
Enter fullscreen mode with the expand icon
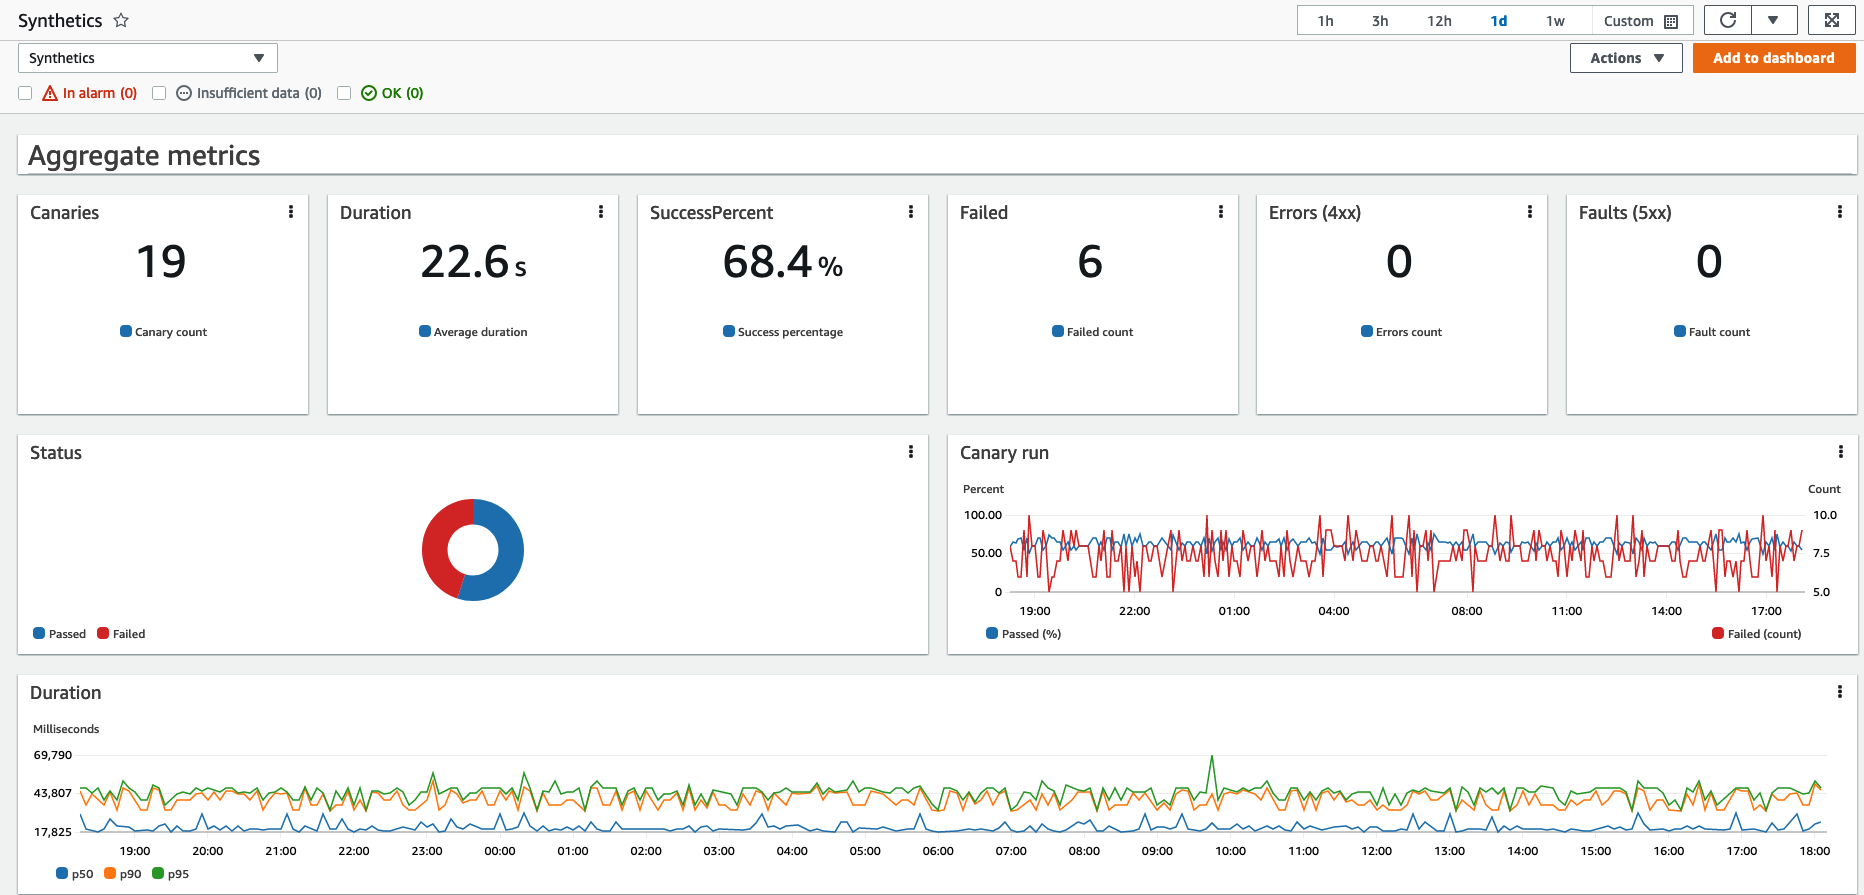[x=1831, y=20]
